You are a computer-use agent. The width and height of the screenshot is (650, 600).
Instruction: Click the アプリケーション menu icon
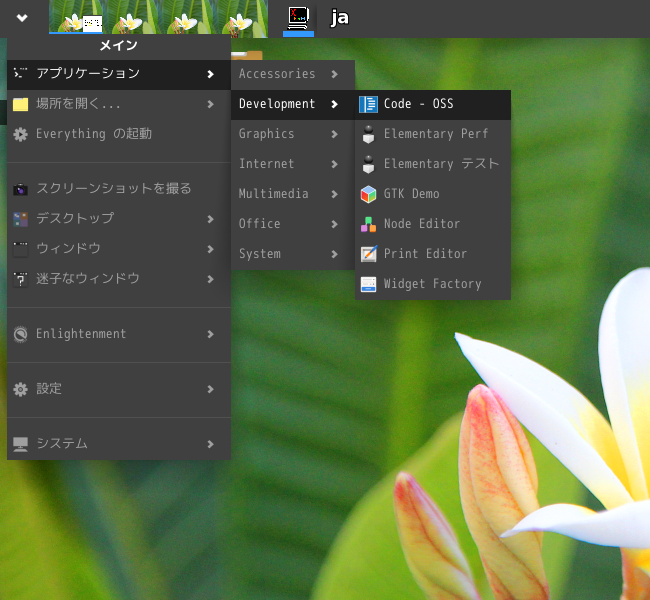coord(20,73)
